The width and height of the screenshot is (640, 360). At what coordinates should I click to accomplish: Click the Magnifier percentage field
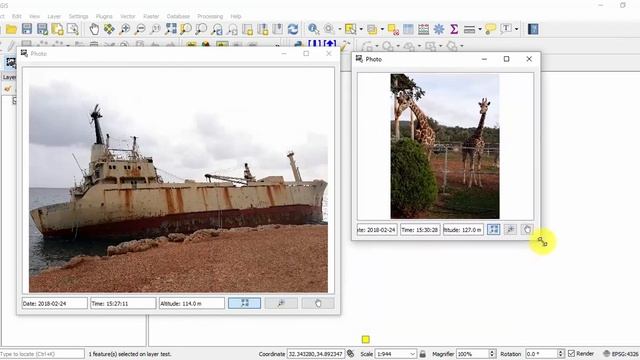(x=472, y=354)
